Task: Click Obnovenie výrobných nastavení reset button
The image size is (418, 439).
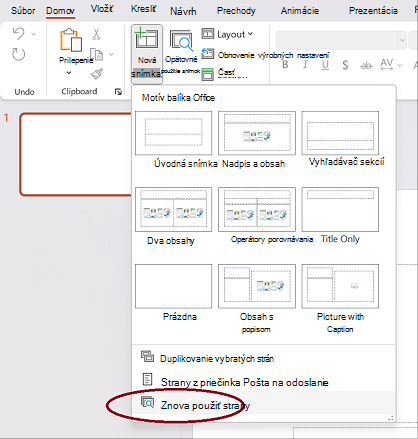Action: pyautogui.click(x=265, y=55)
